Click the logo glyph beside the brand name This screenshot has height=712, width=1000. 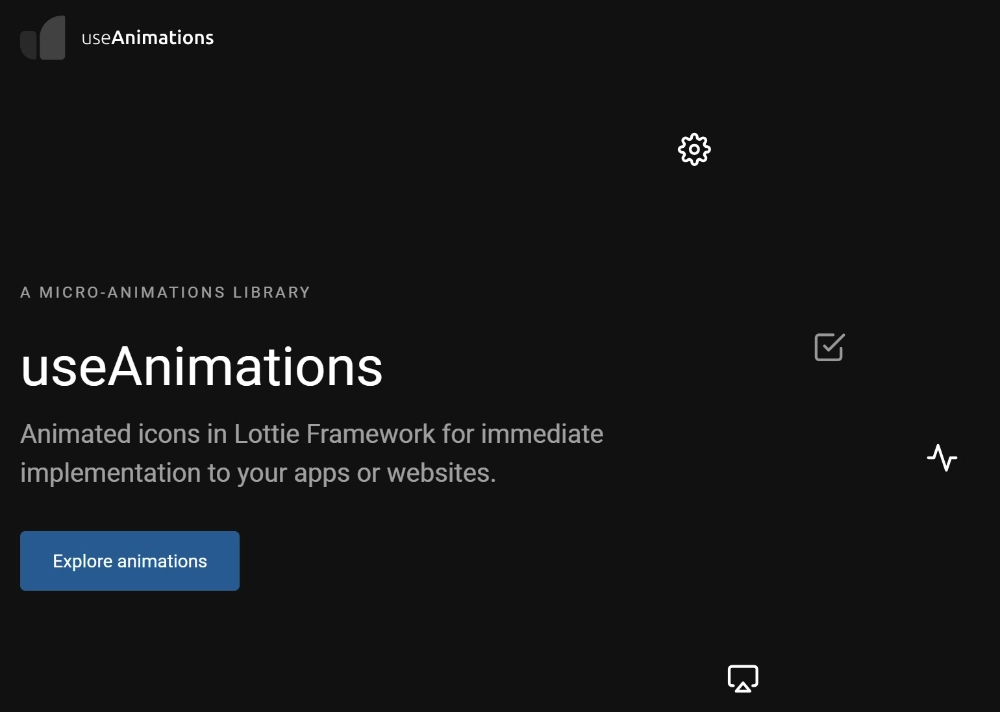coord(41,37)
